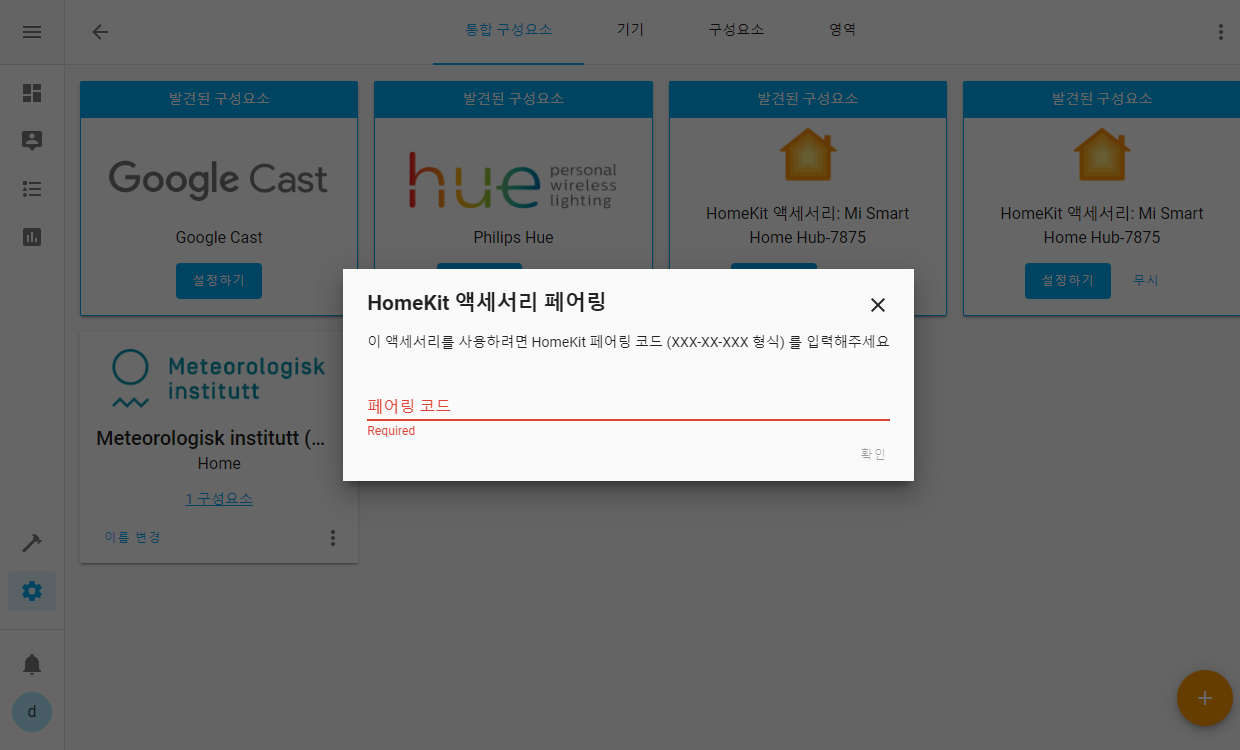Click the 확인 button in dialog
This screenshot has width=1240, height=750.
point(873,454)
